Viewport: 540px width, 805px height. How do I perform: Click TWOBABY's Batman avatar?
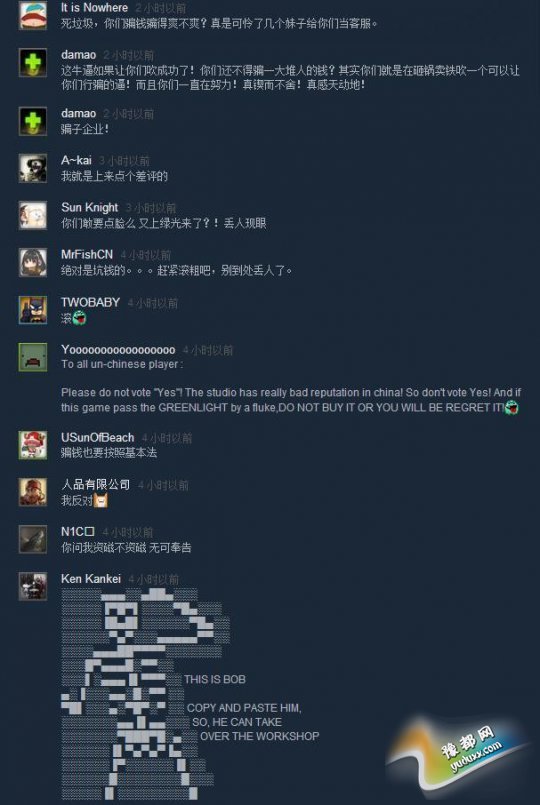pyautogui.click(x=33, y=310)
